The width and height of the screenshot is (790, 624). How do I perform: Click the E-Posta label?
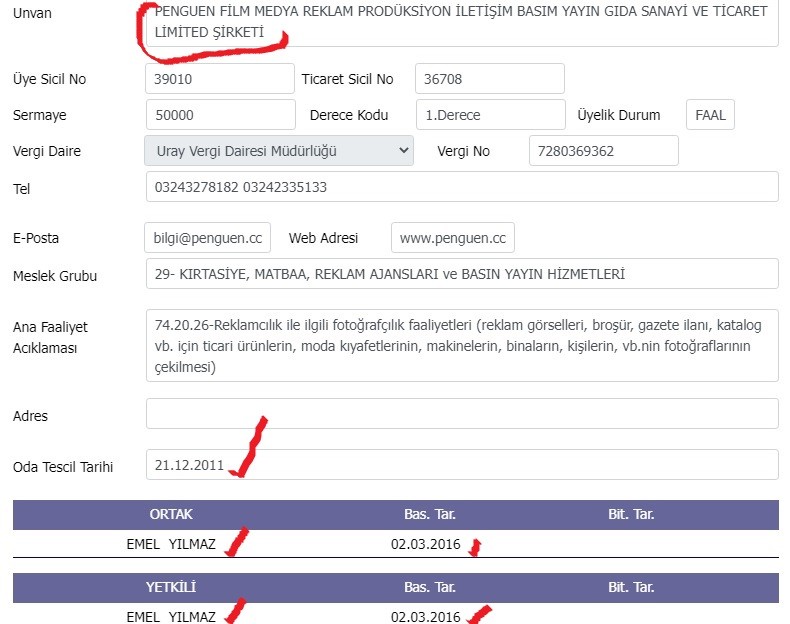(x=36, y=238)
